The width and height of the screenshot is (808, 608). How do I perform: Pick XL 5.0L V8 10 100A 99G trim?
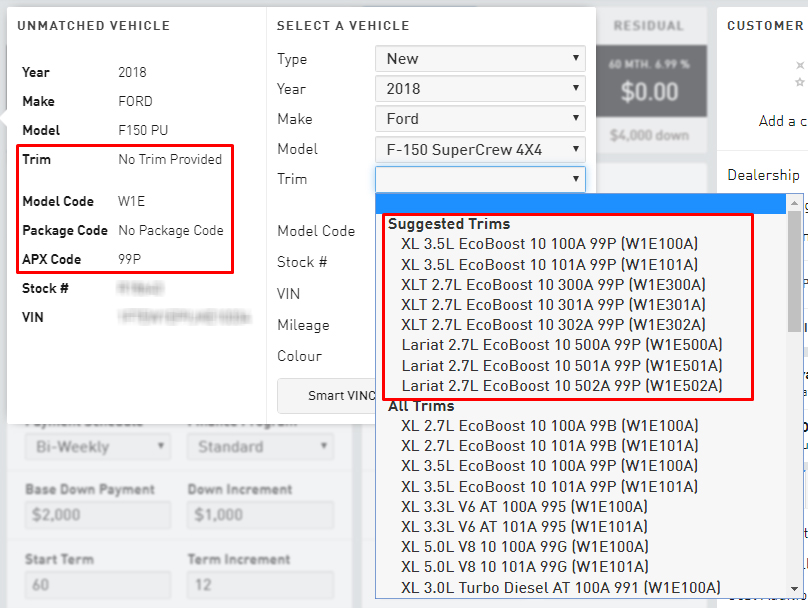525,547
